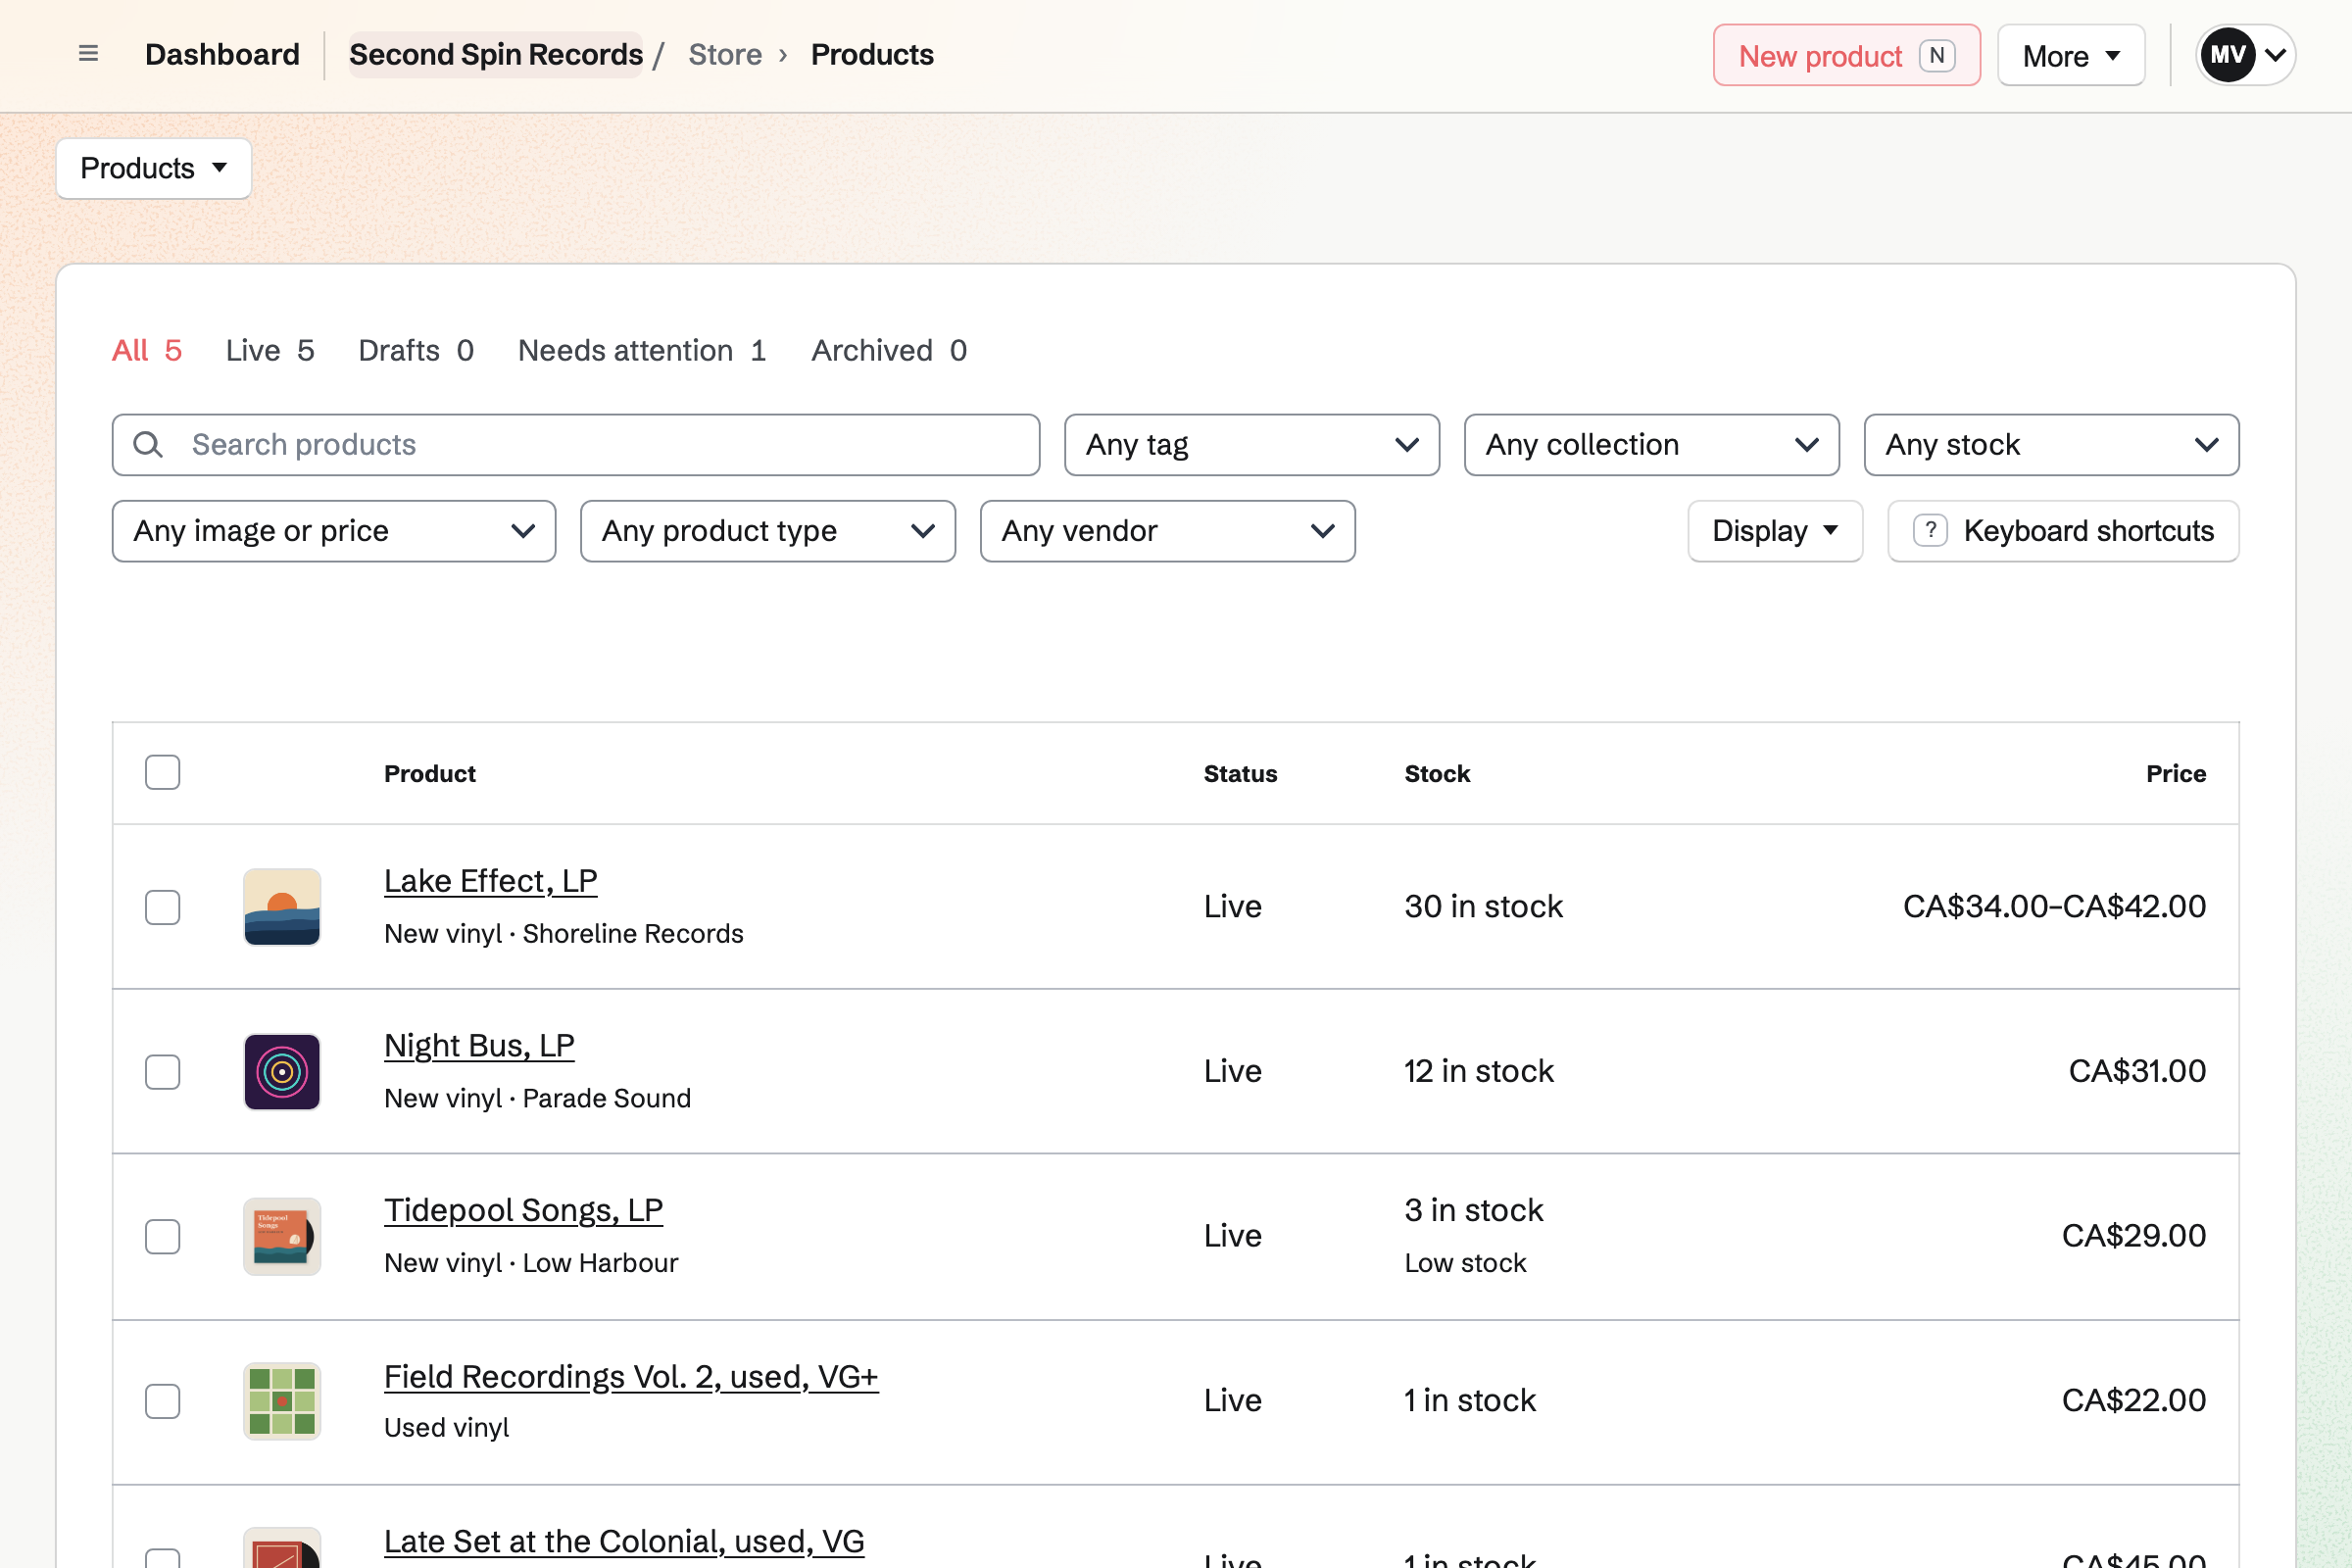Click the search magnifier icon
Image resolution: width=2352 pixels, height=1568 pixels.
pyautogui.click(x=148, y=445)
